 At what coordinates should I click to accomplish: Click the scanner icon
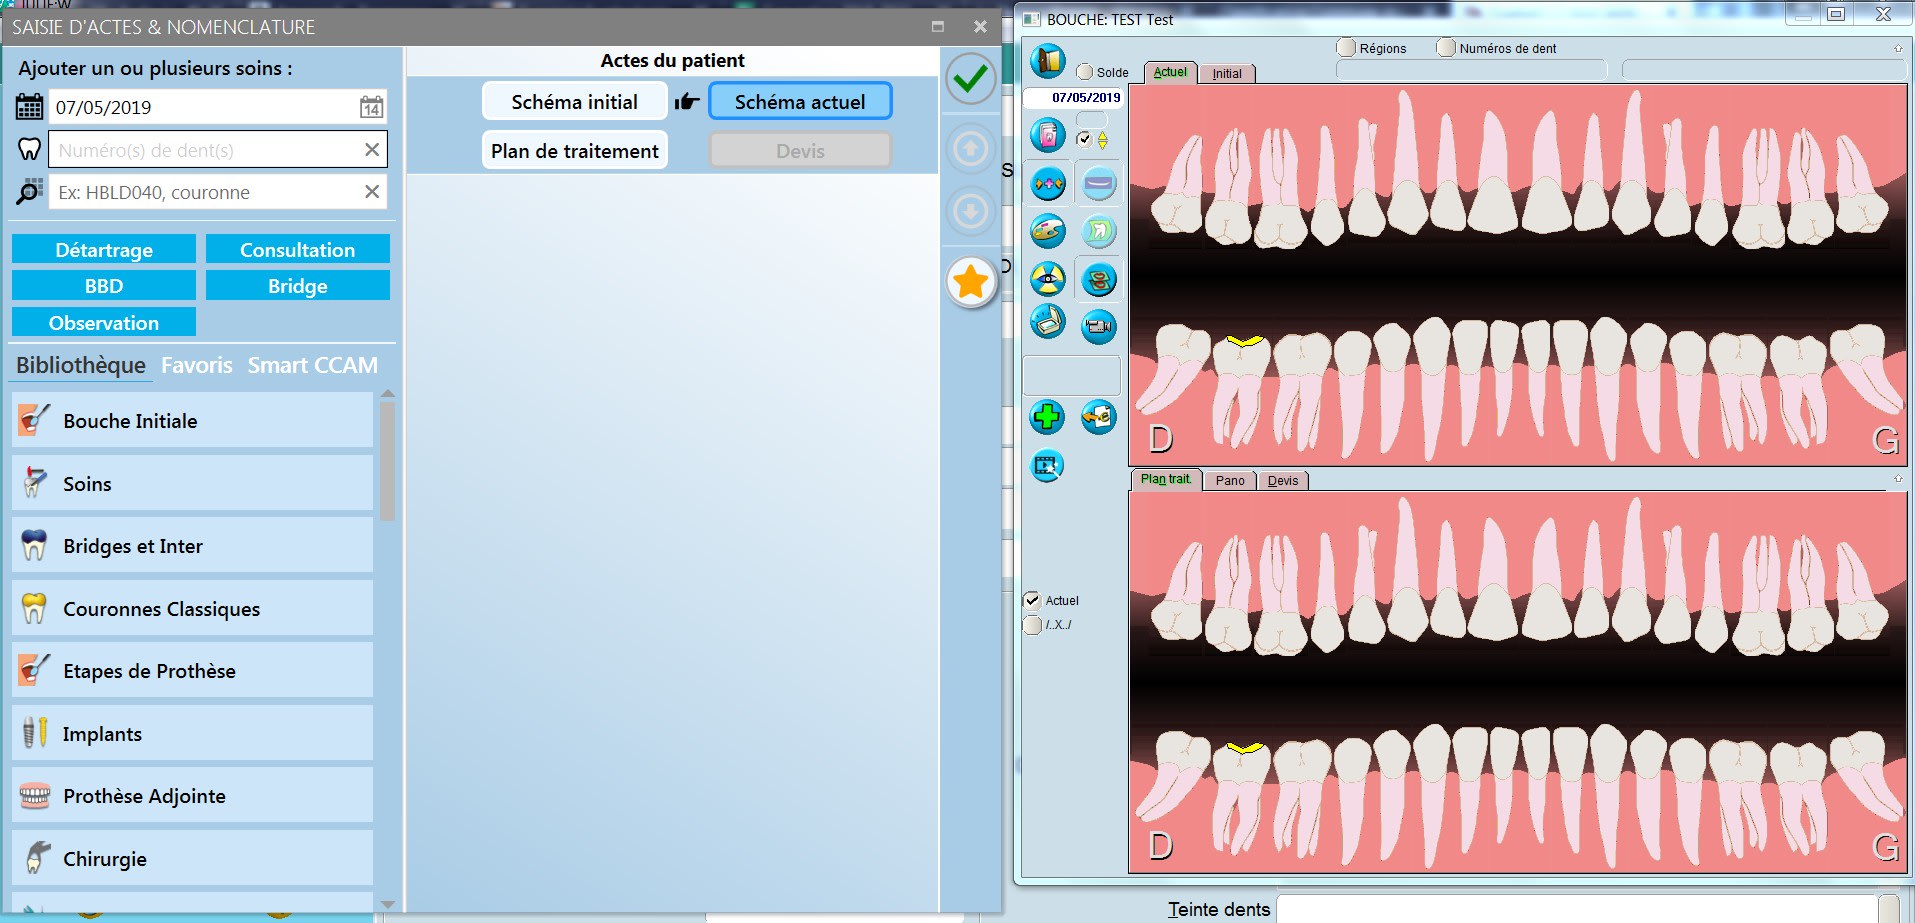click(1047, 322)
